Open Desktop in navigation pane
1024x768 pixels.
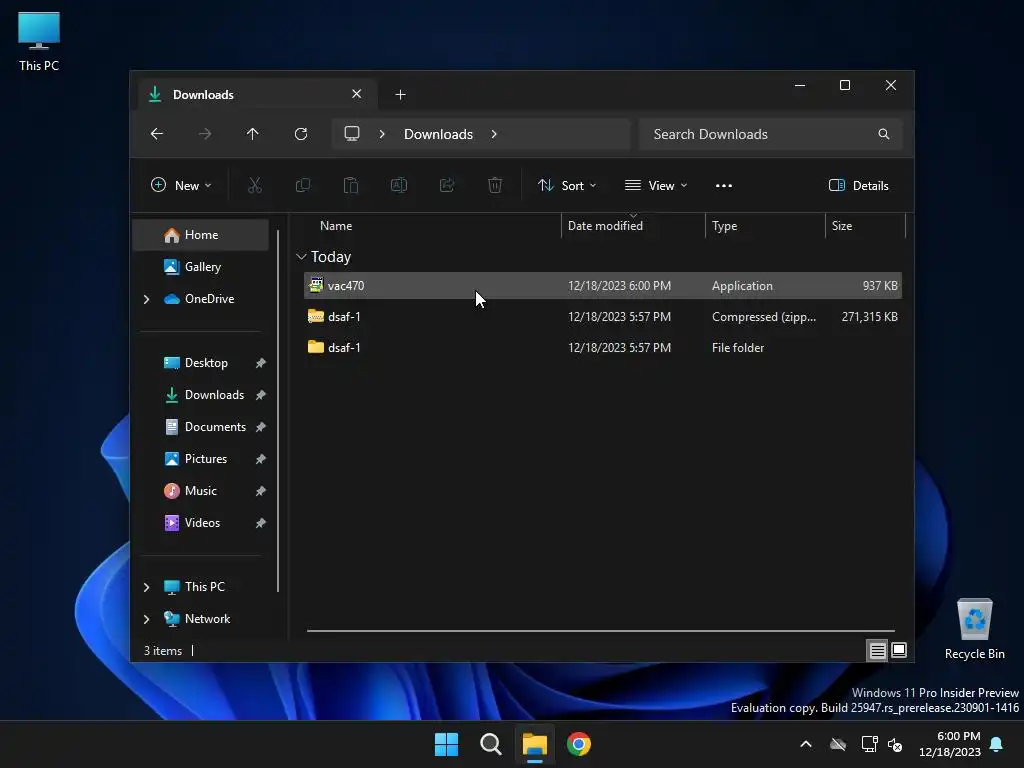200,363
